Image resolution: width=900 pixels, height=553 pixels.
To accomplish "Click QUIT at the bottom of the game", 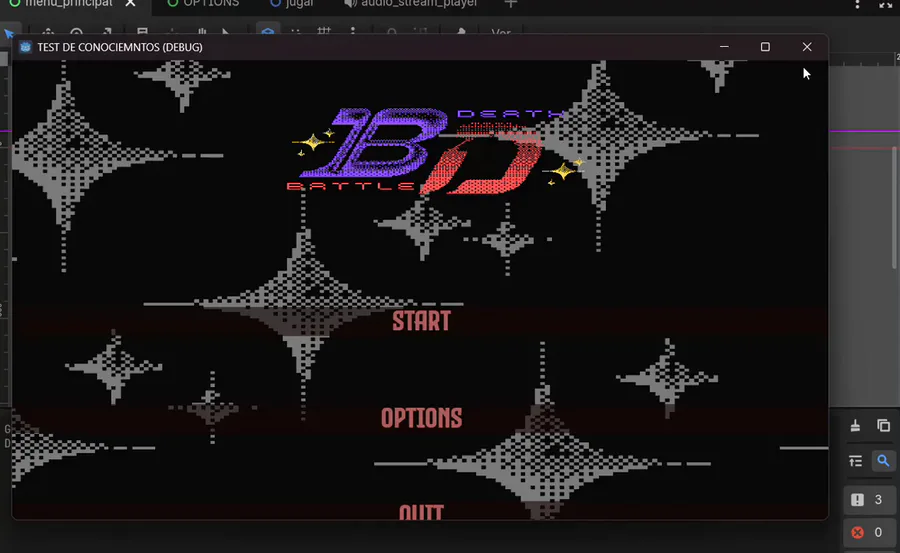I will coord(421,512).
